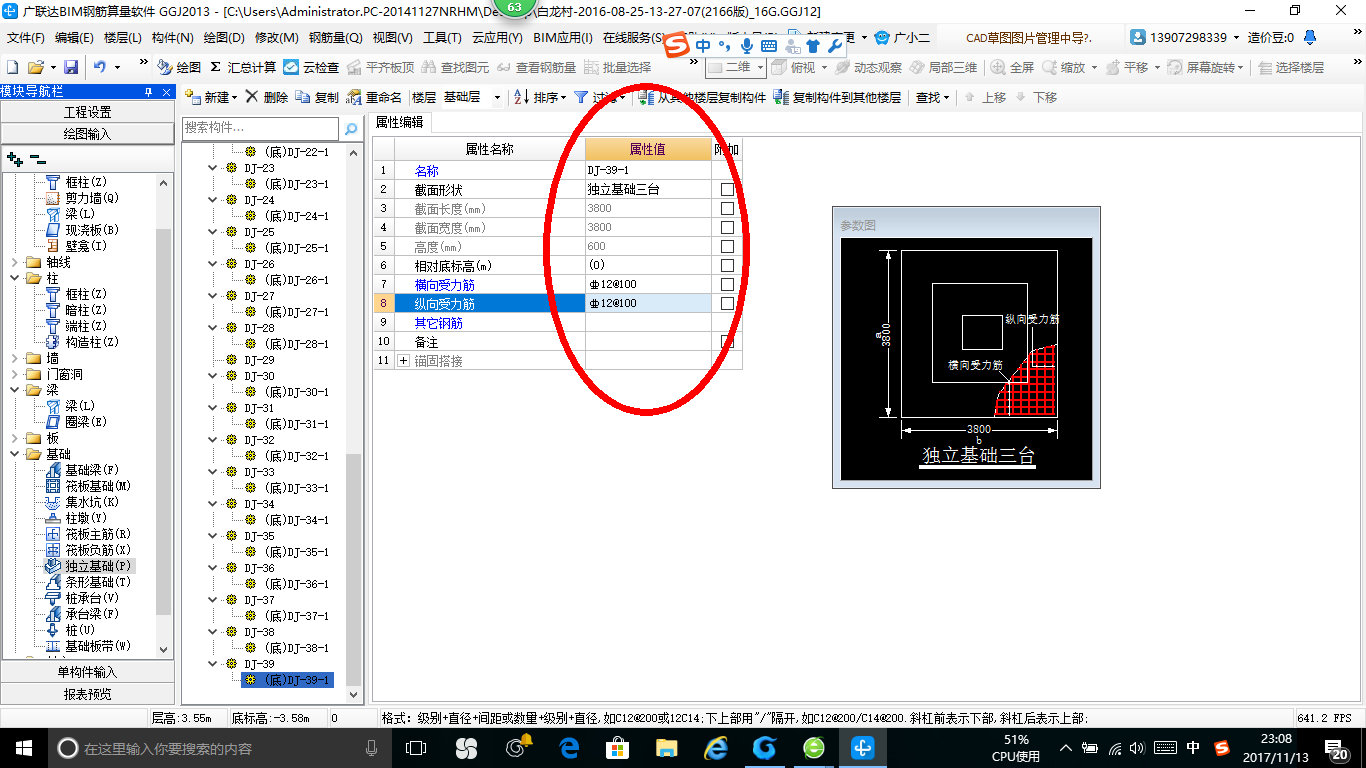Select 壁龛(I) in navigation tree
Screen dimensions: 1366x768
point(85,246)
